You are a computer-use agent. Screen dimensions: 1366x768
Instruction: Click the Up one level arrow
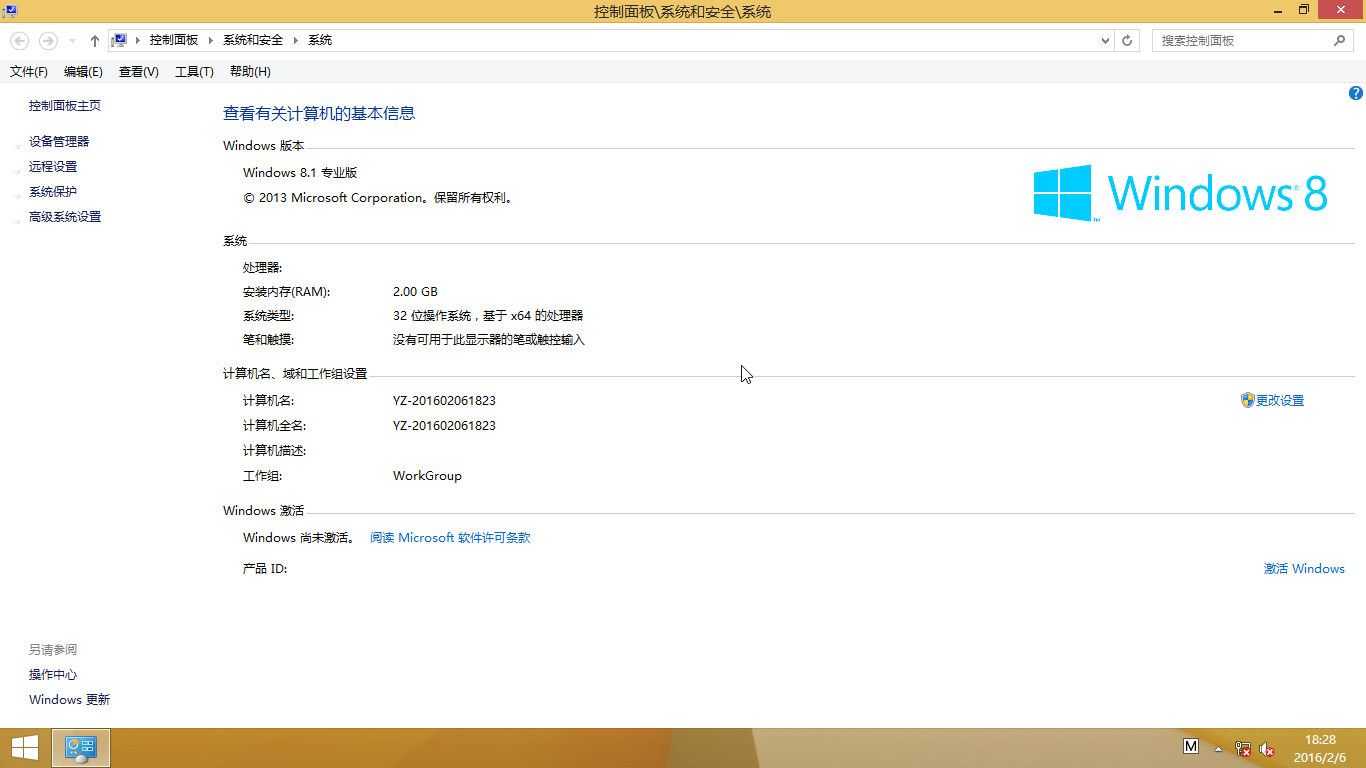click(x=95, y=41)
